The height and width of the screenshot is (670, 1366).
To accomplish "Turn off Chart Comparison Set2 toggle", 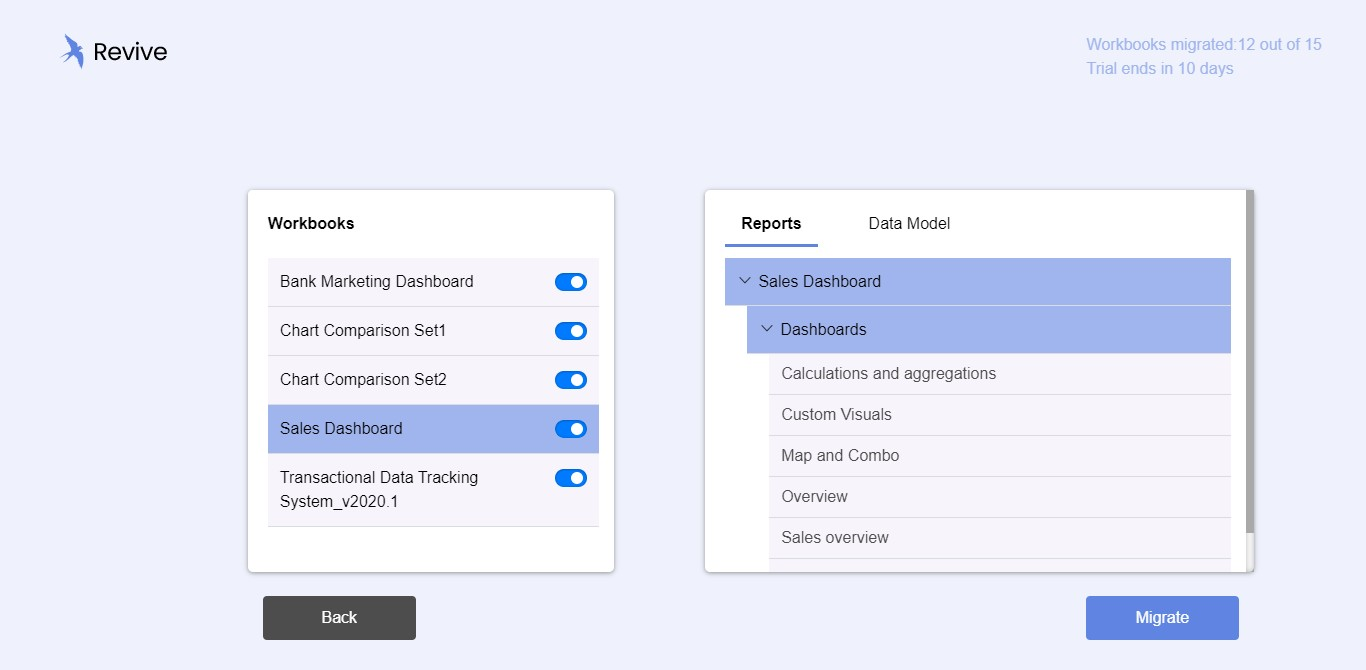I will point(570,380).
